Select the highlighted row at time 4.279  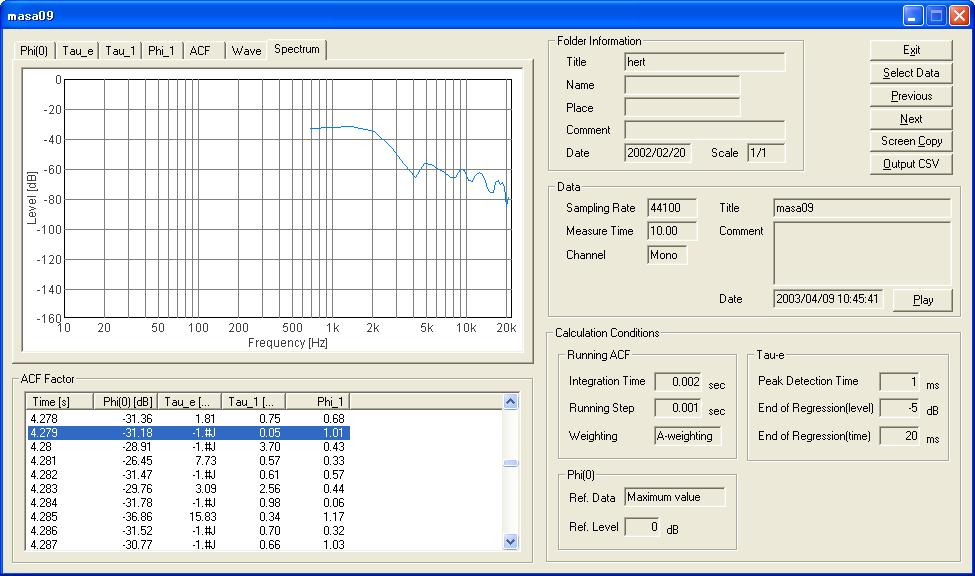188,433
